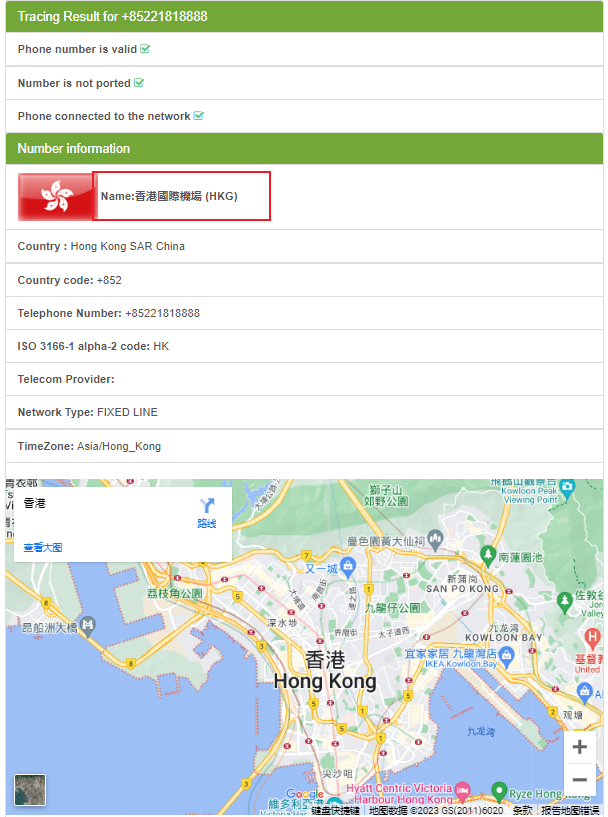
Task: Click the Google logo on the map
Action: (x=305, y=795)
